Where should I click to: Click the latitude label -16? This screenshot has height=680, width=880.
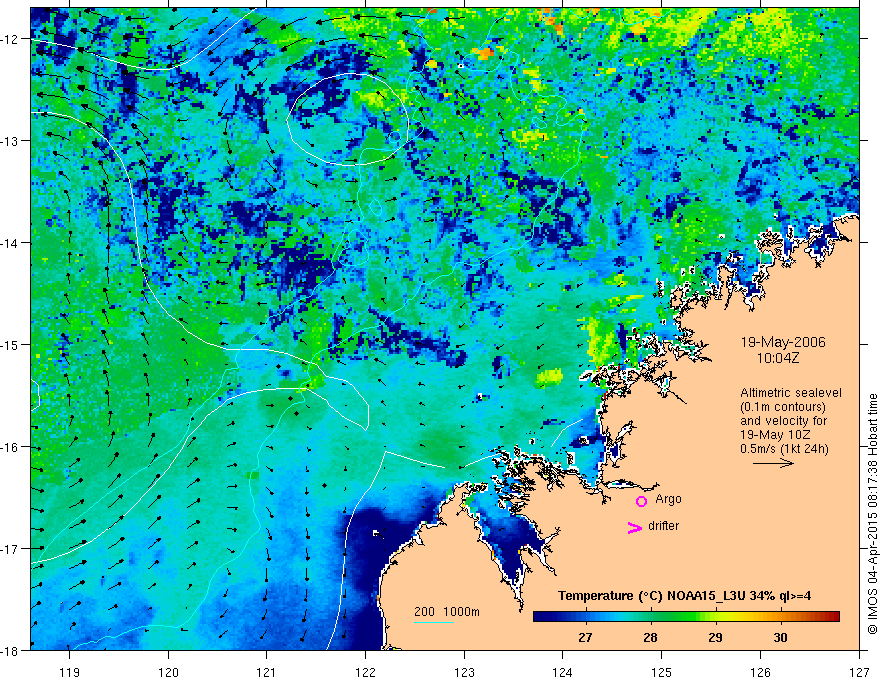(x=11, y=447)
